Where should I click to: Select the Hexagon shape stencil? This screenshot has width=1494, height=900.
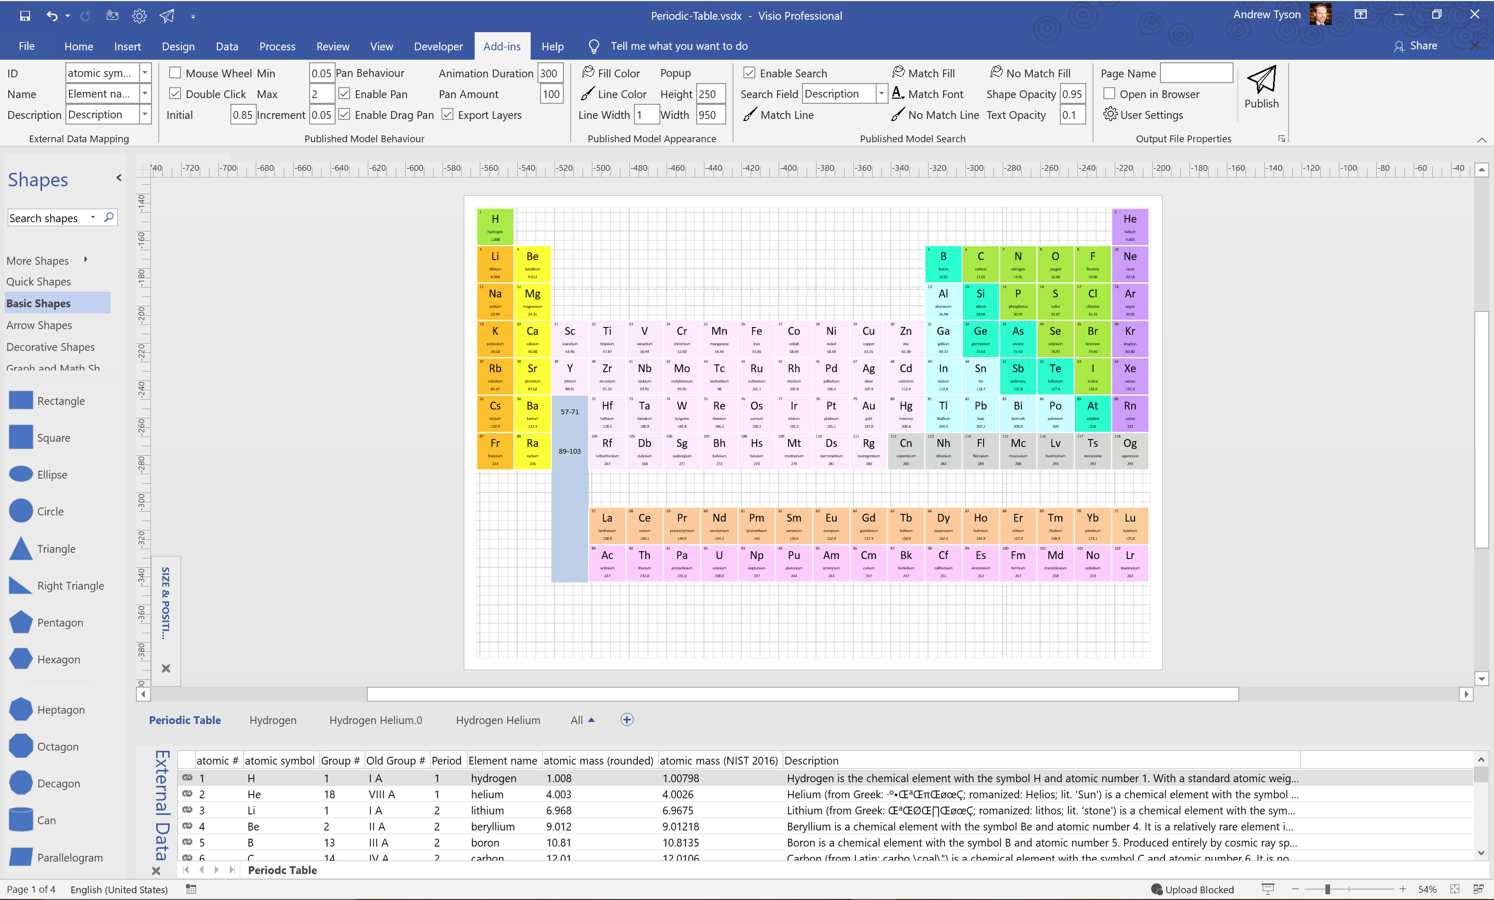point(21,659)
